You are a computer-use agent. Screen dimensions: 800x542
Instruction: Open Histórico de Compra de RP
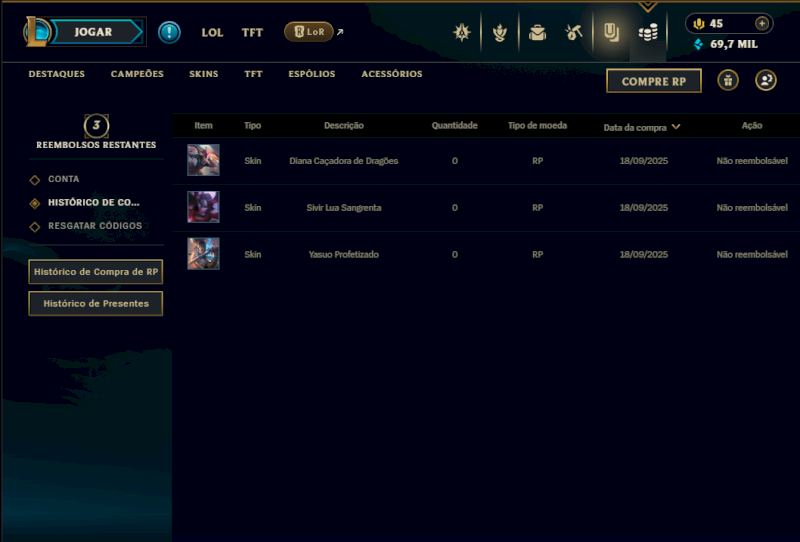click(96, 272)
